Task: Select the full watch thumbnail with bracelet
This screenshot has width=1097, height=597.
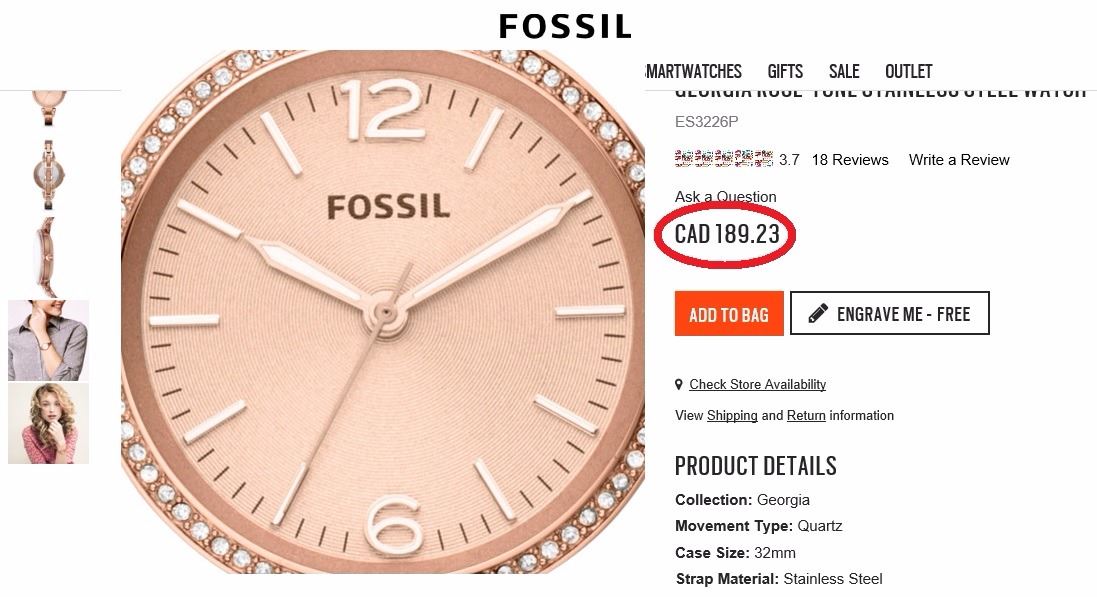Action: [x=48, y=173]
